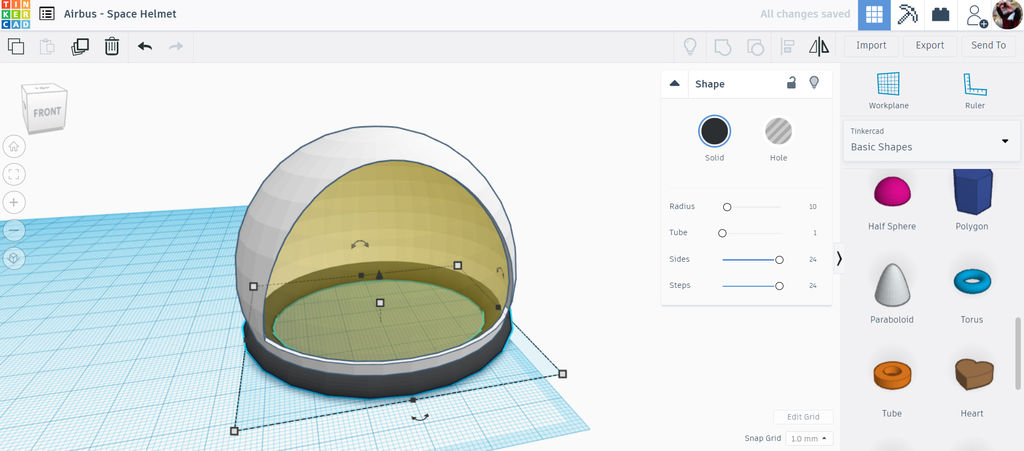This screenshot has width=1024, height=451.
Task: Open the Snap Grid dropdown
Action: point(808,439)
